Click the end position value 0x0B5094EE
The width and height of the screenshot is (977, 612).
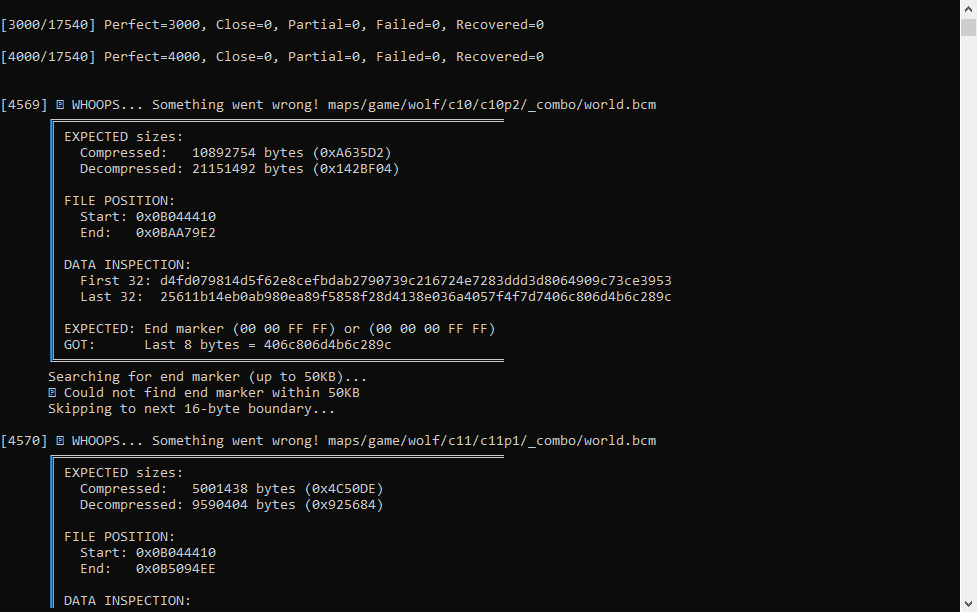[x=175, y=569]
